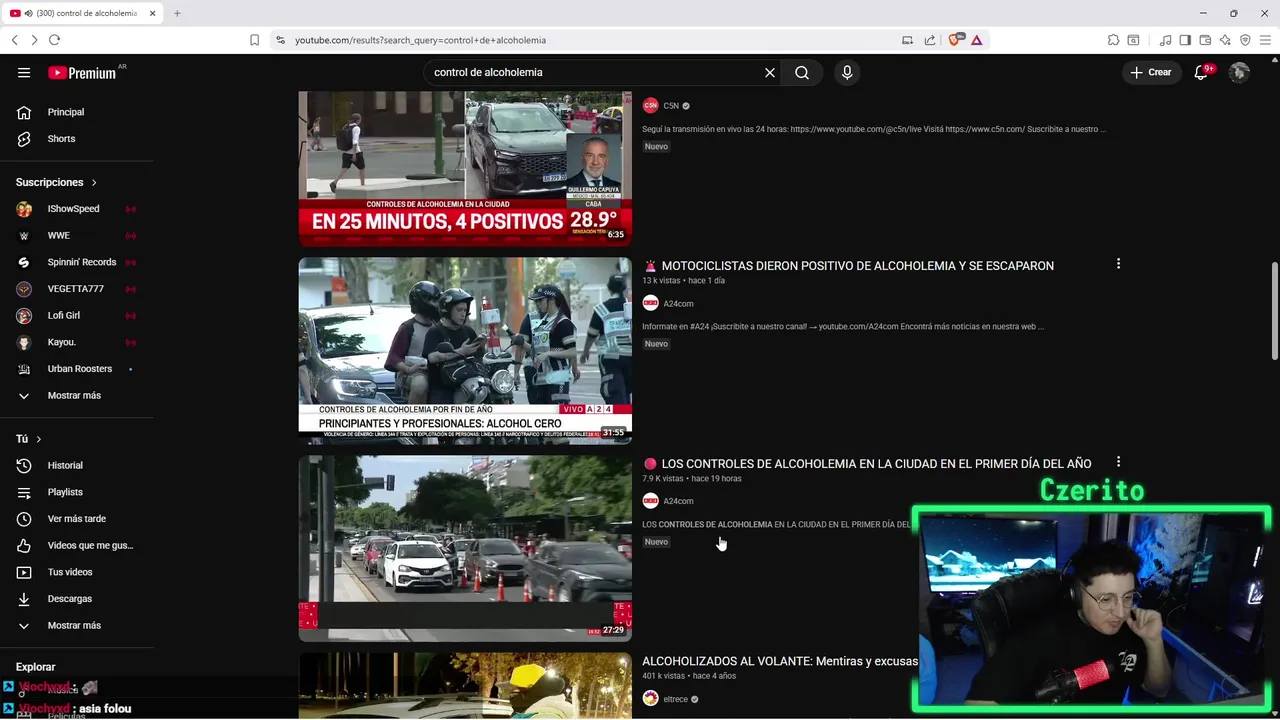Open Ver más tarde list
1280x720 pixels.
click(x=77, y=519)
